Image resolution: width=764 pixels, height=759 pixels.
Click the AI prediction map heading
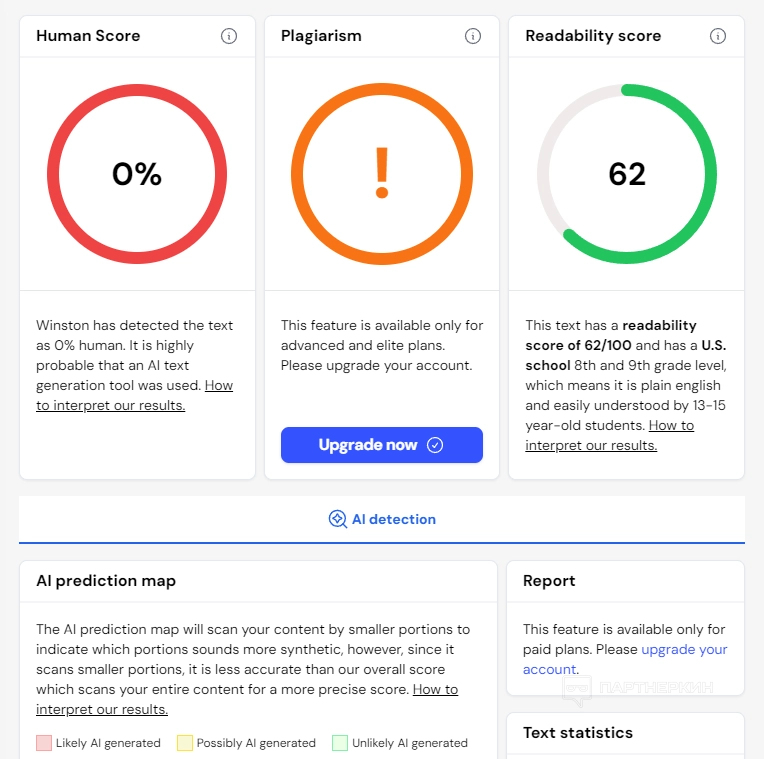pos(106,581)
